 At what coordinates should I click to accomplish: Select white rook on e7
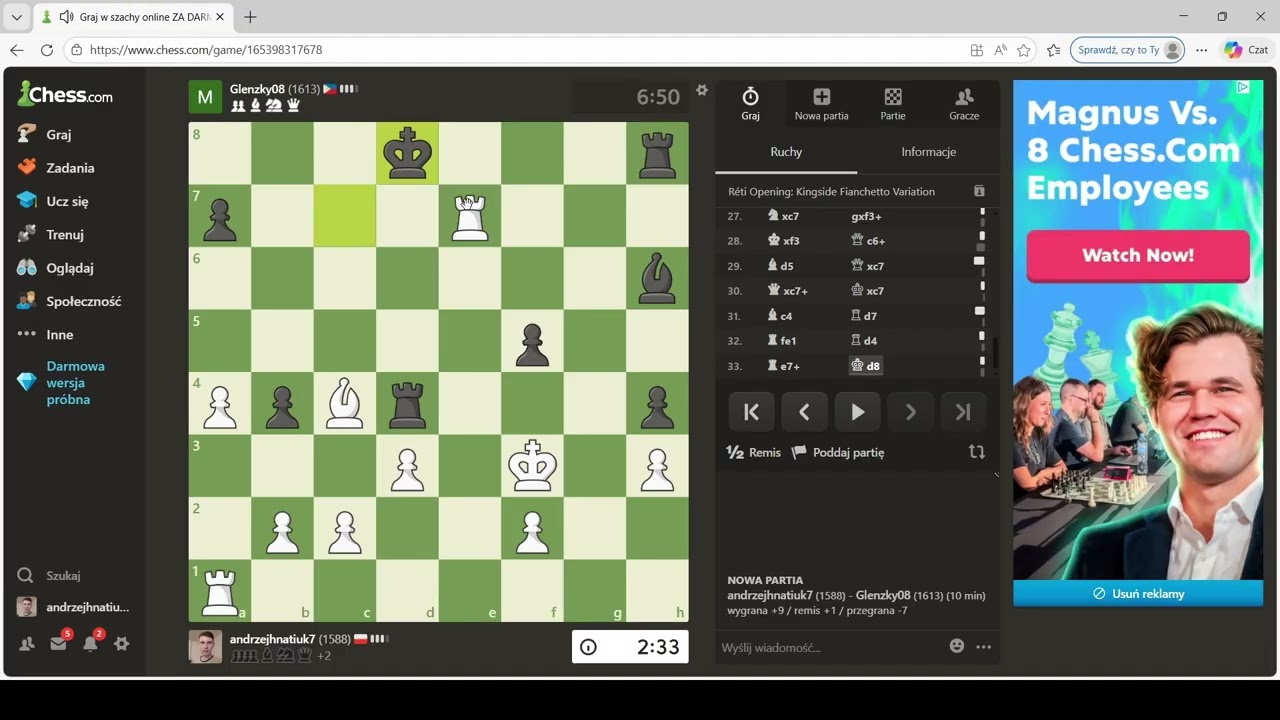click(x=470, y=216)
